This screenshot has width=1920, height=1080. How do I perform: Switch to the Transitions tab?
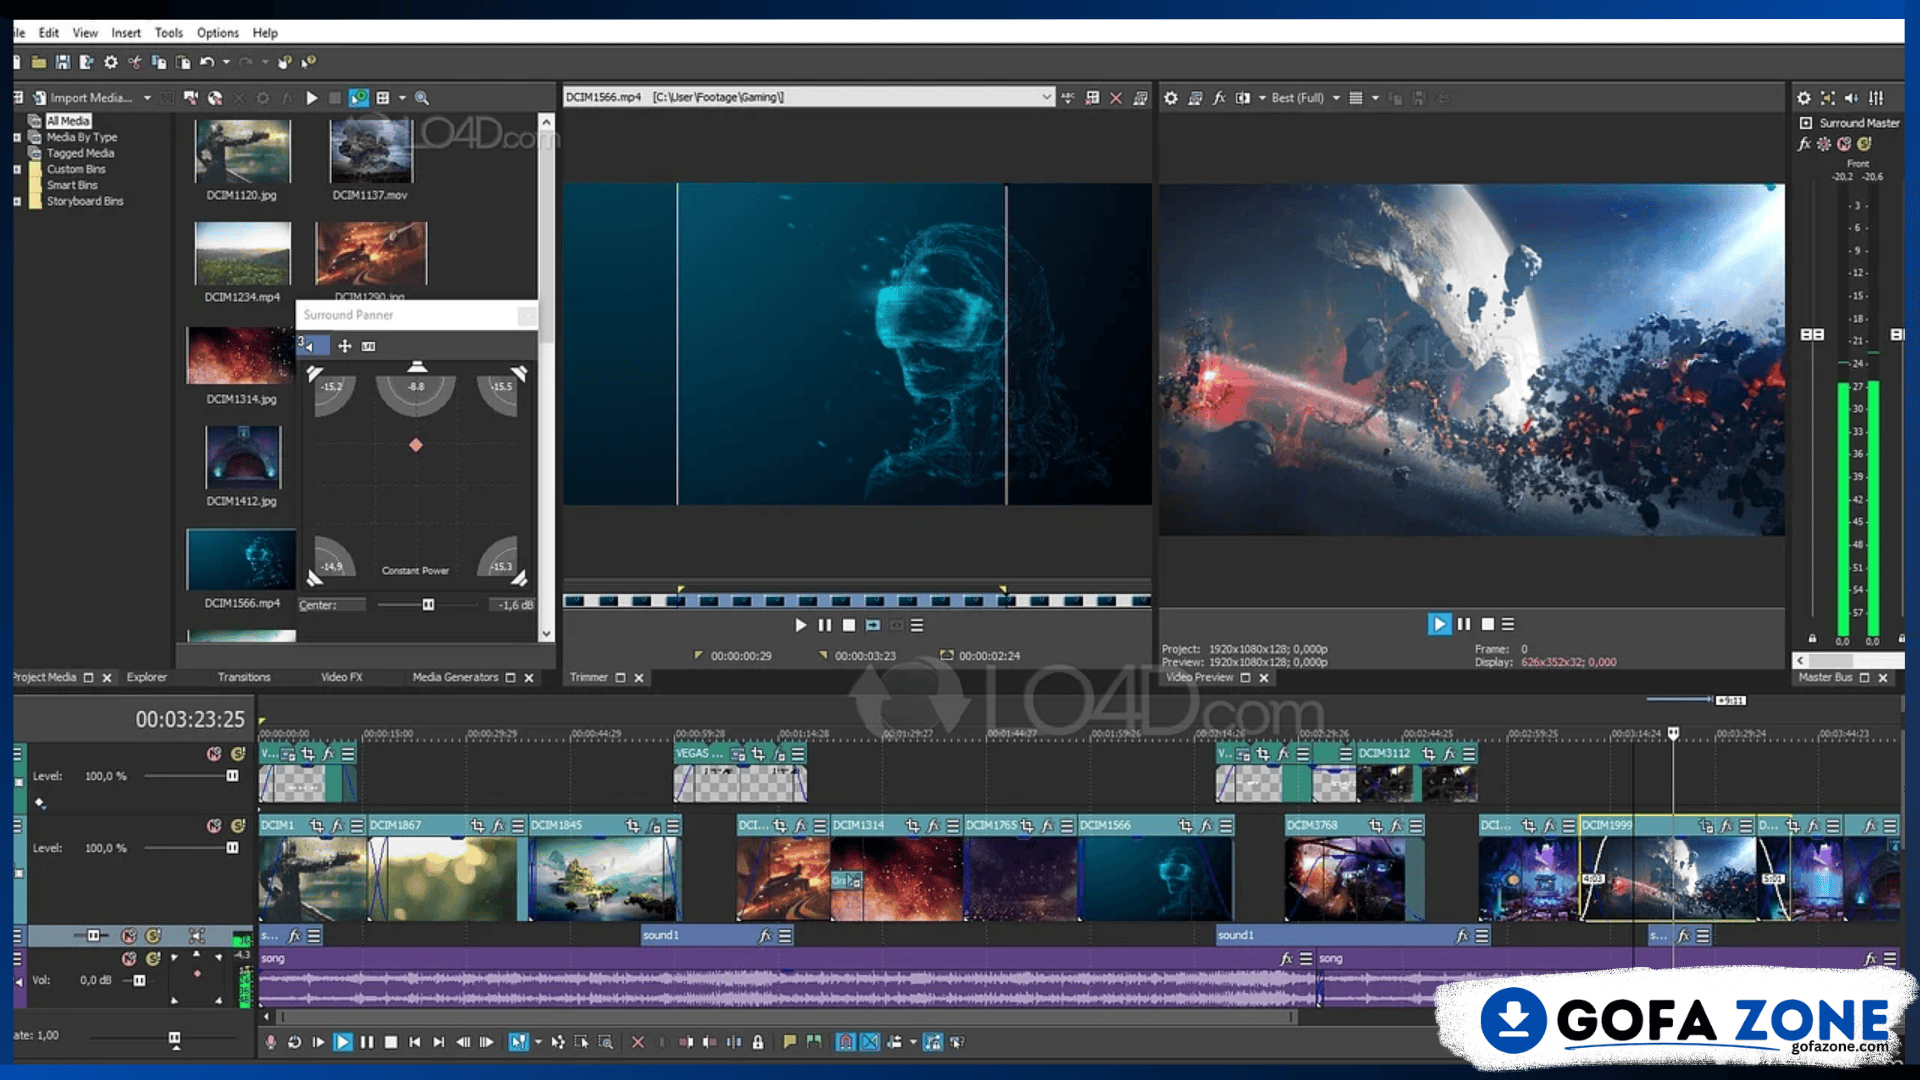pyautogui.click(x=244, y=677)
